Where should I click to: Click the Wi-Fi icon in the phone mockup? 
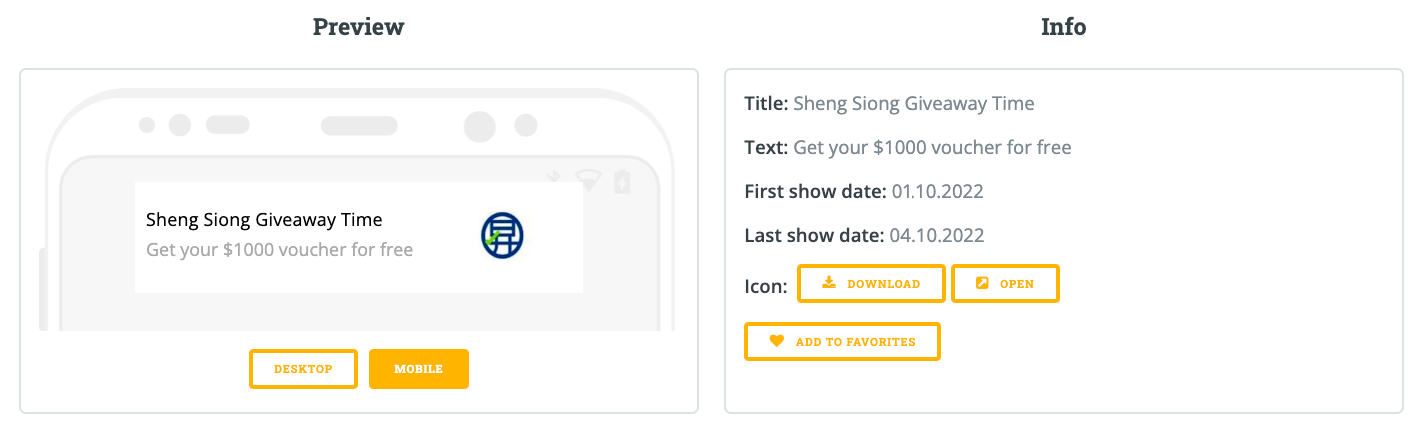click(x=587, y=180)
